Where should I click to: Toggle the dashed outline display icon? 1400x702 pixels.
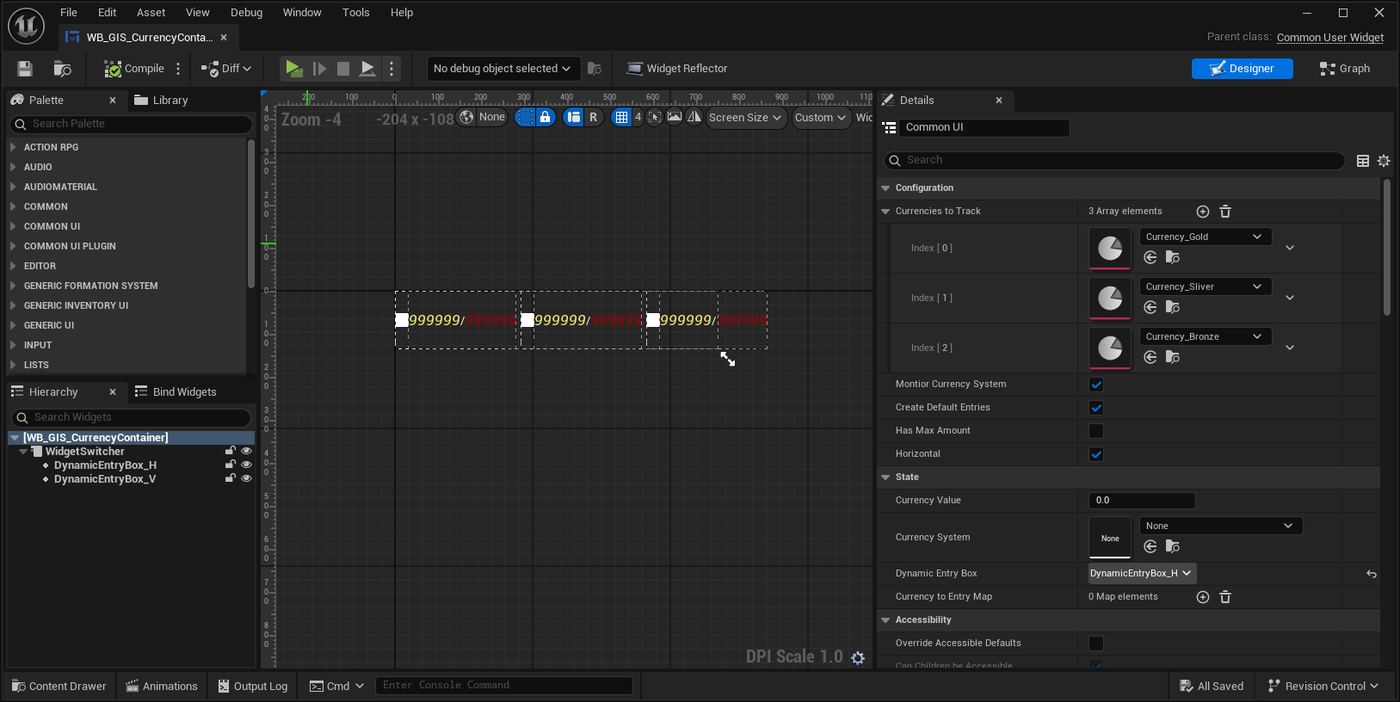(x=525, y=117)
